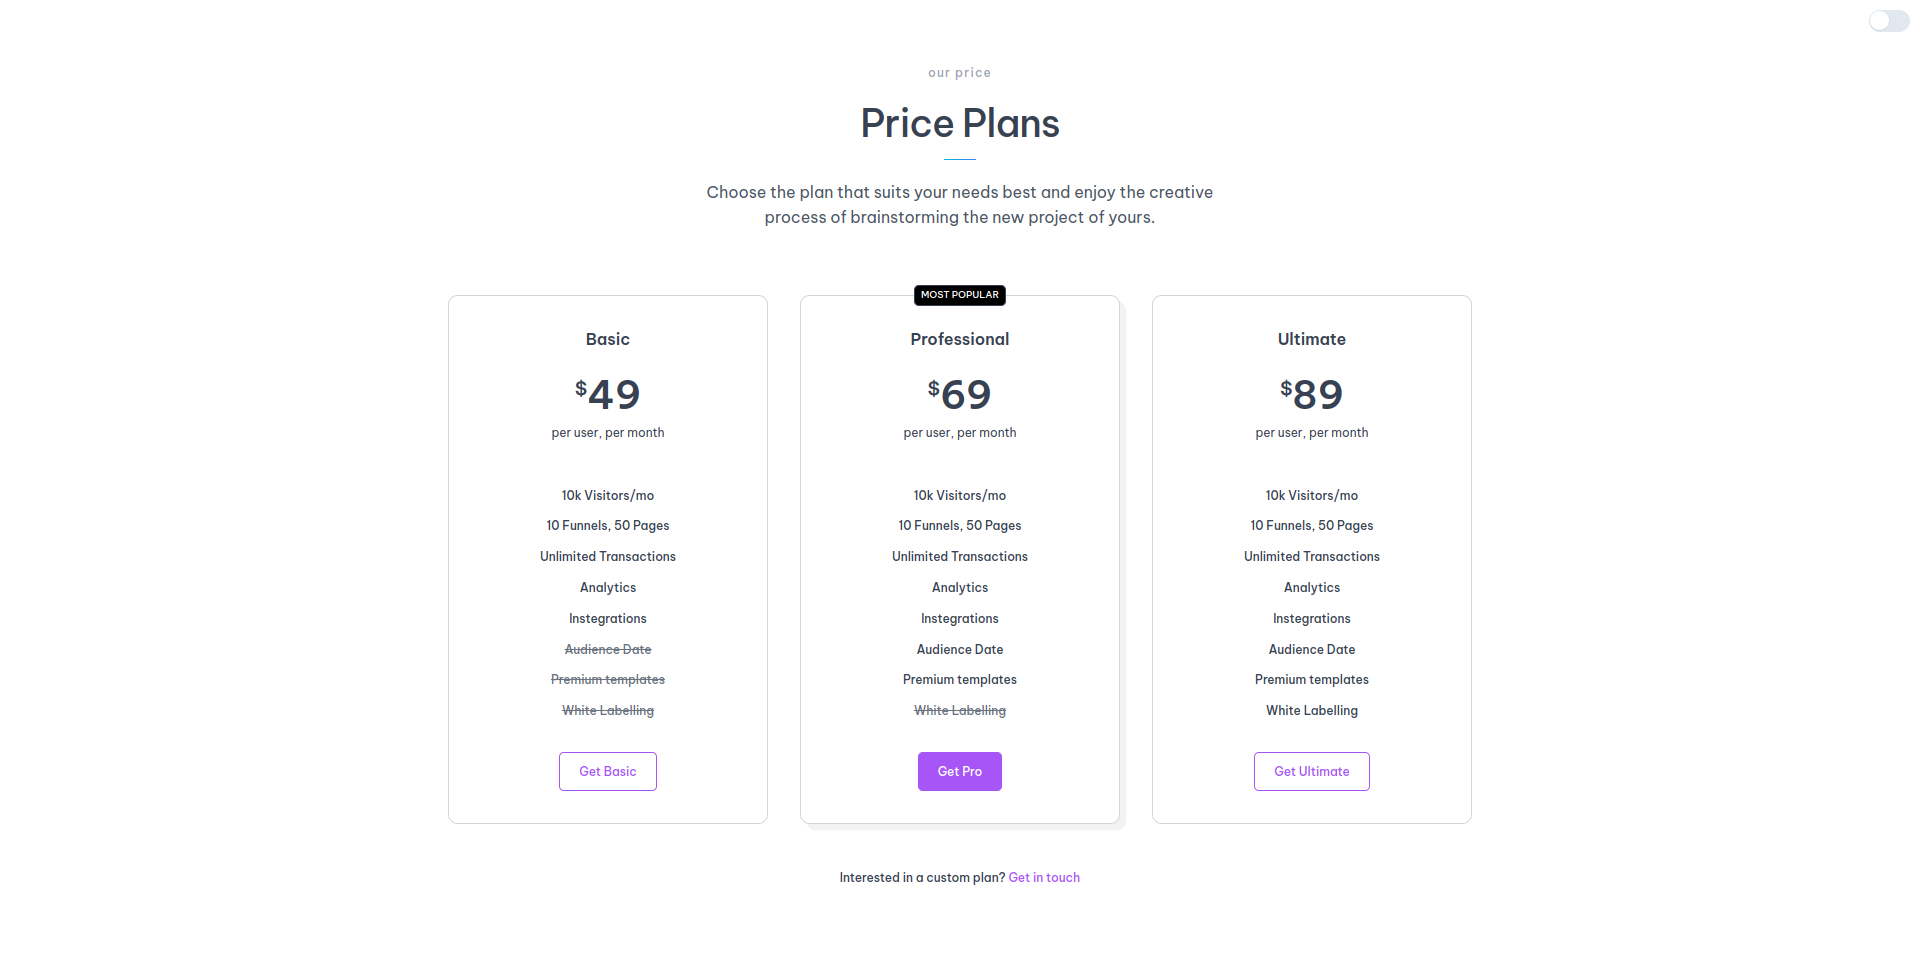Click the Professional plan title
The image size is (1920, 980).
coord(959,339)
